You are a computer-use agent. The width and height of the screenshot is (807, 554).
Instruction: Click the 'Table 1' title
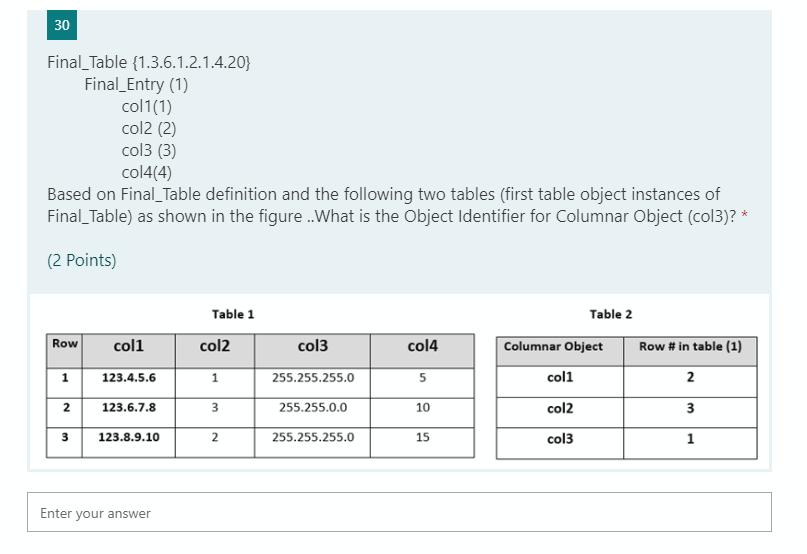pos(233,315)
